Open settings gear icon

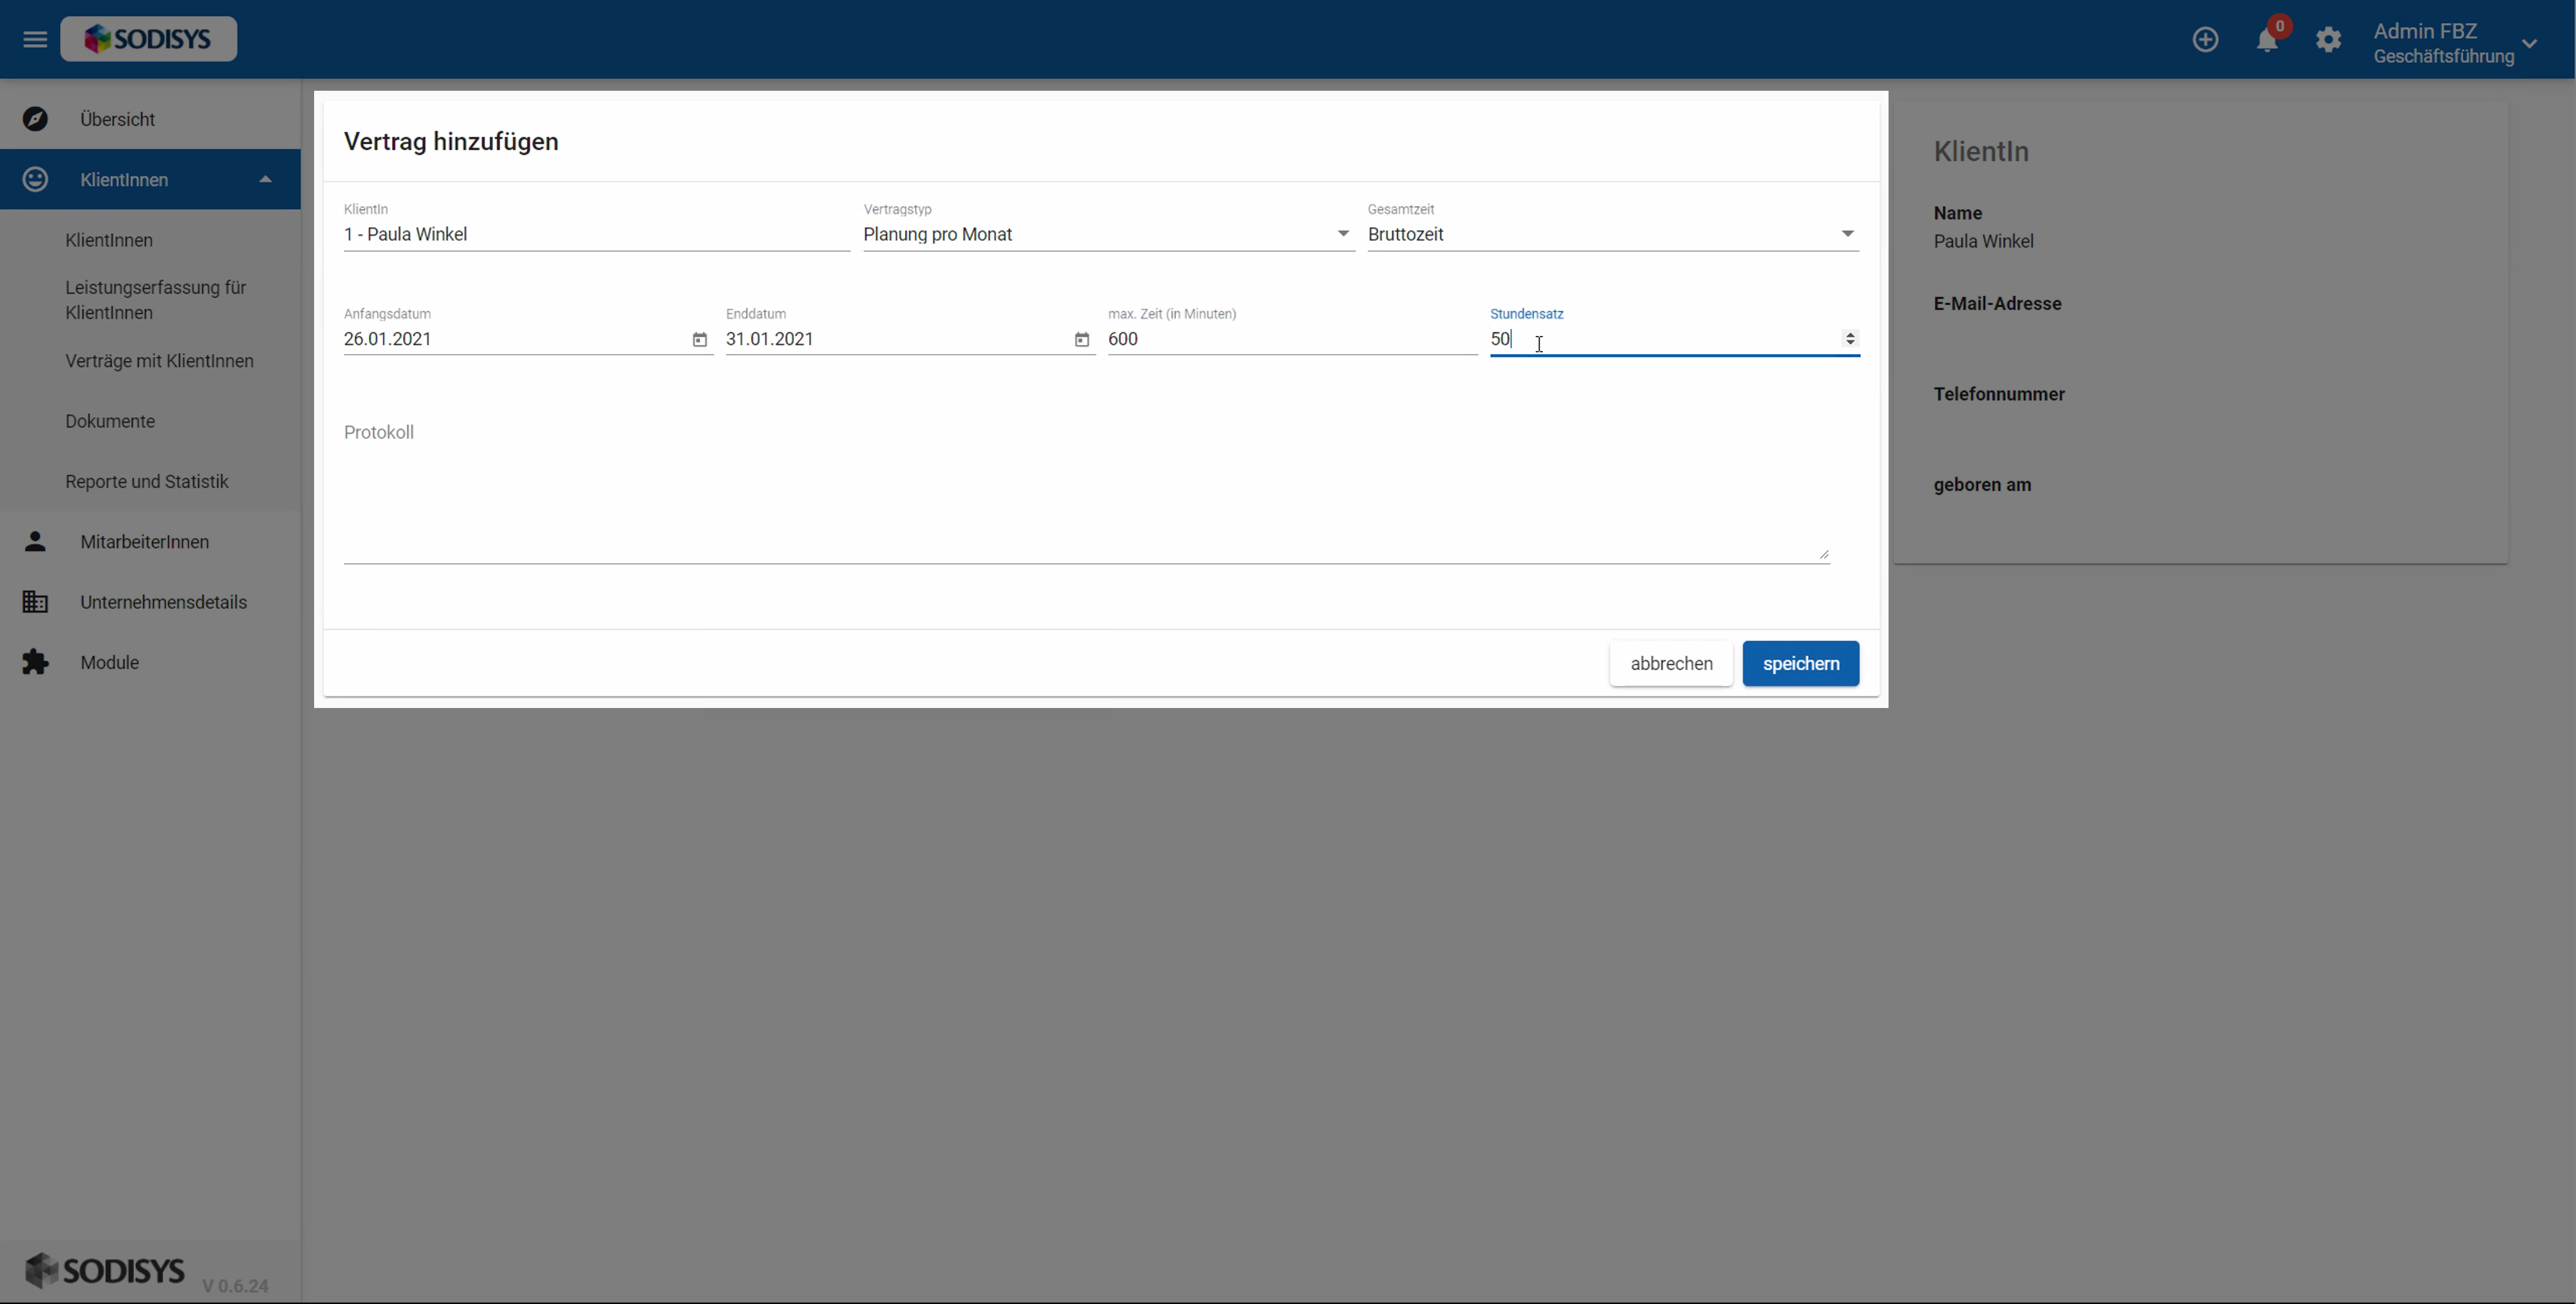pos(2328,40)
